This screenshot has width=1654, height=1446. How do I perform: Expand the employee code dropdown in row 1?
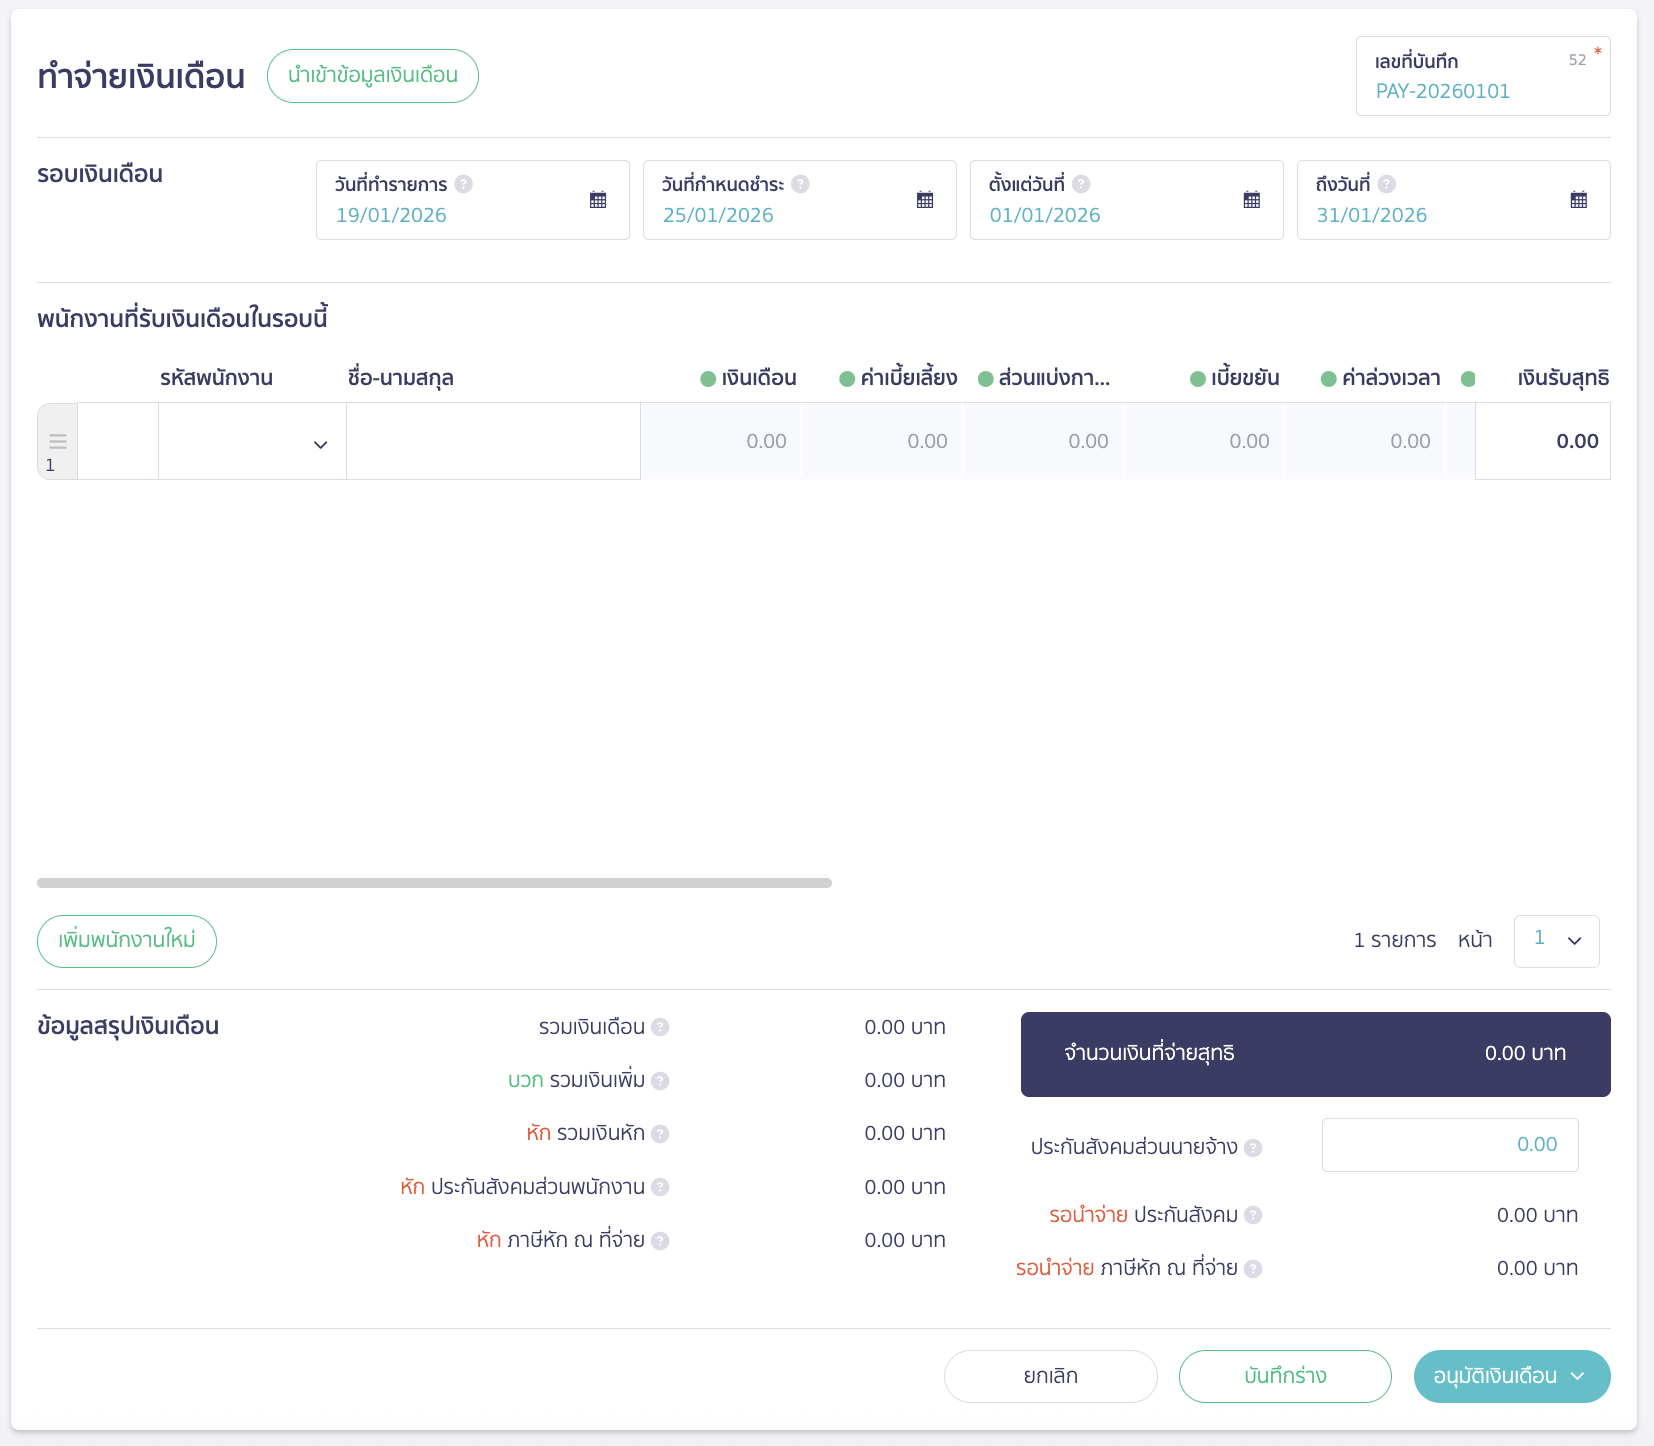coord(320,444)
